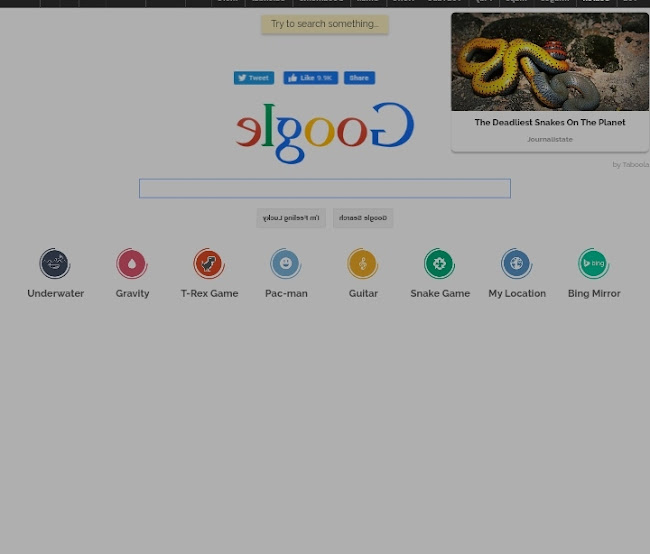Screen dimensions: 650x554
Task: Click the 'by Taboola' attribution link
Action: tap(631, 165)
